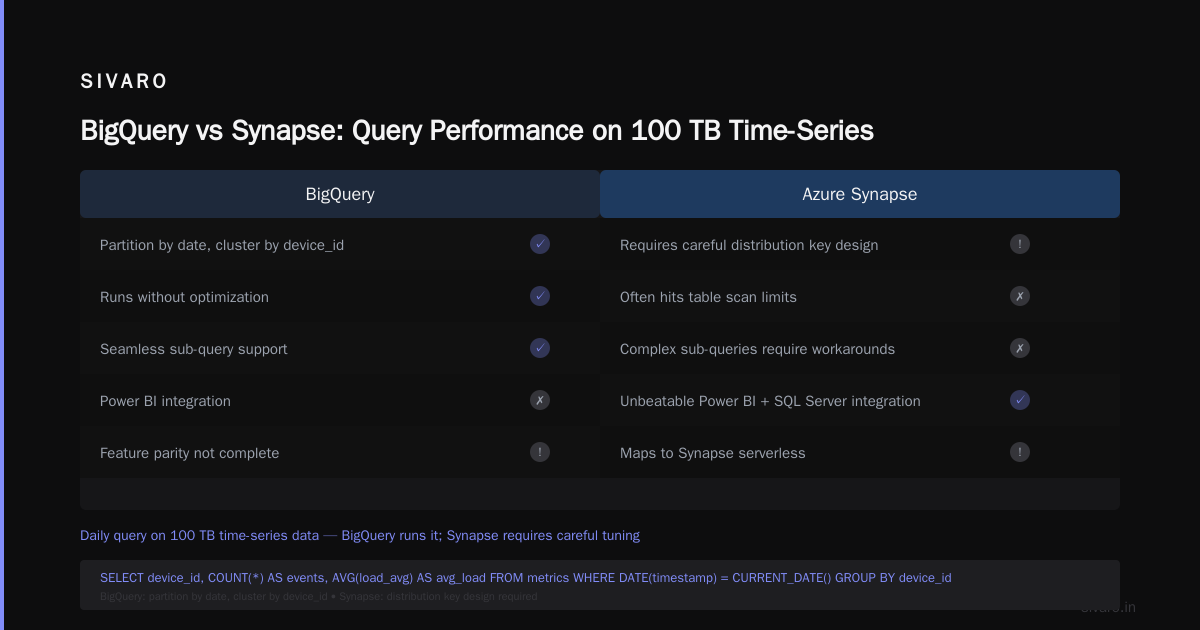Click text 'Seamless sub-query support'

coord(193,349)
